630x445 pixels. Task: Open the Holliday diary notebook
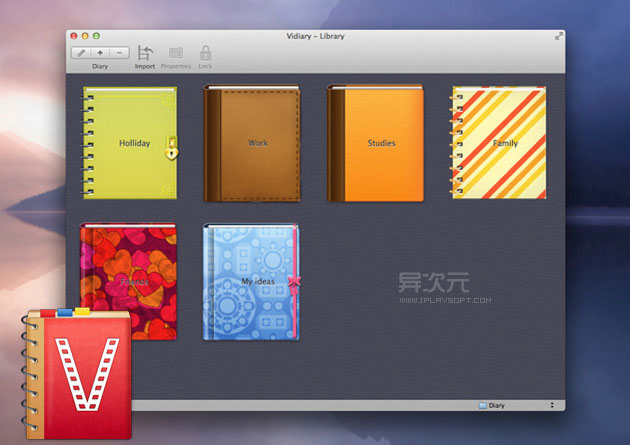coord(128,143)
